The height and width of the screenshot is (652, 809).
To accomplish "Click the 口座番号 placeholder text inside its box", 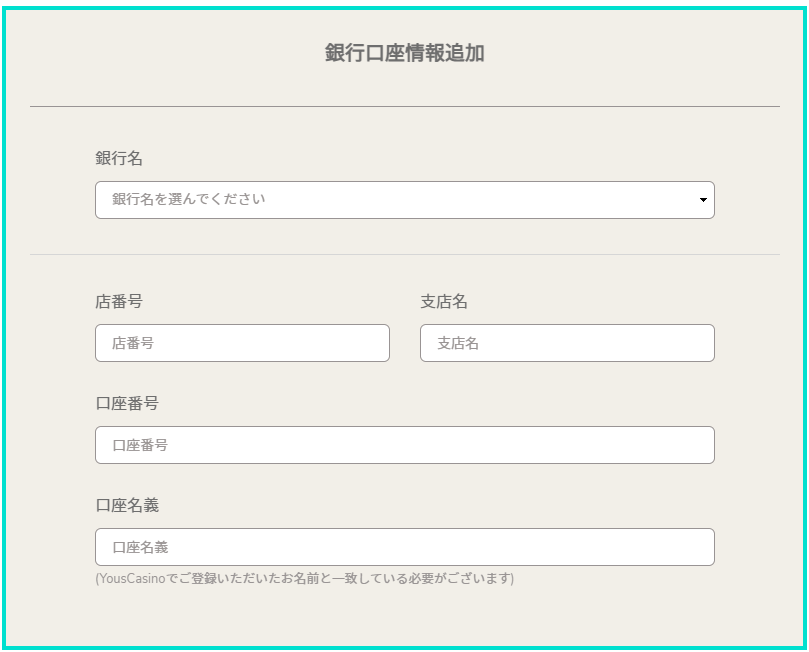I will (140, 445).
